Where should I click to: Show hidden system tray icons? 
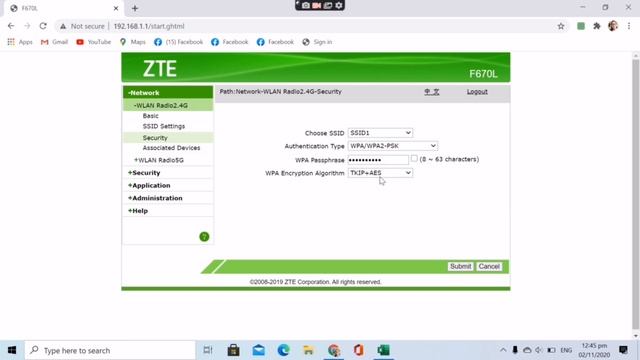coord(503,350)
